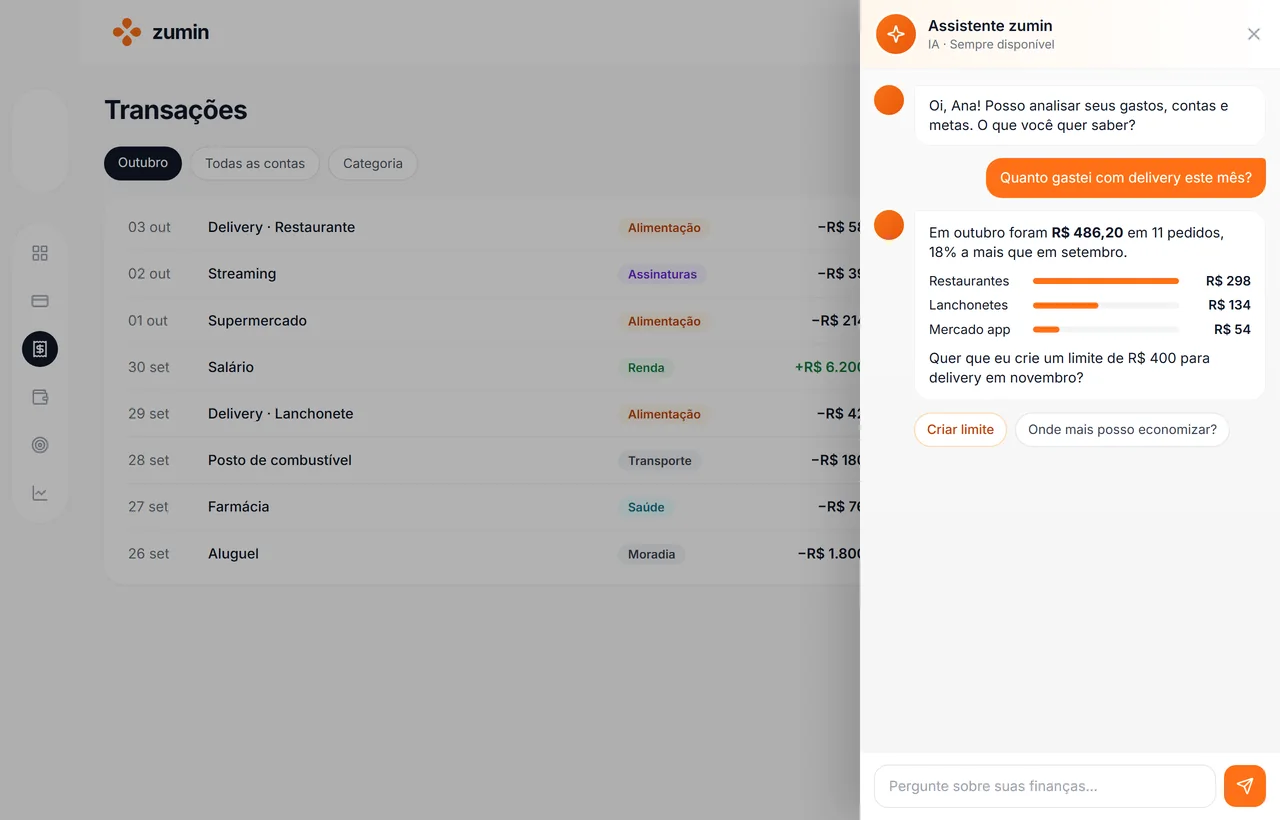Click "Onde mais posso economizar?" suggestion
1280x820 pixels.
(x=1122, y=430)
